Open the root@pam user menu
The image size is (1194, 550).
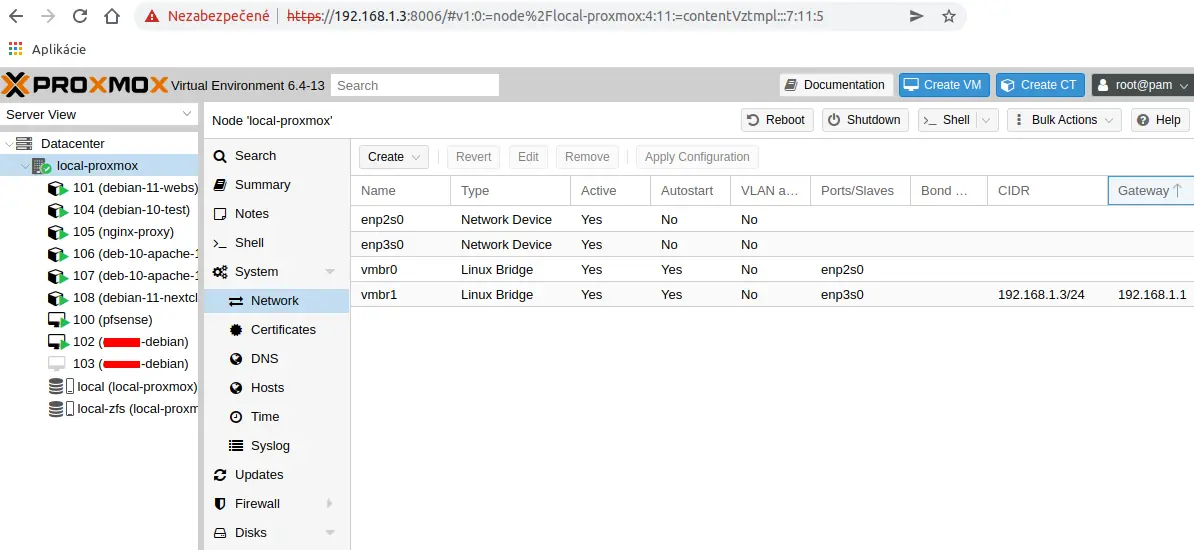(x=1142, y=85)
